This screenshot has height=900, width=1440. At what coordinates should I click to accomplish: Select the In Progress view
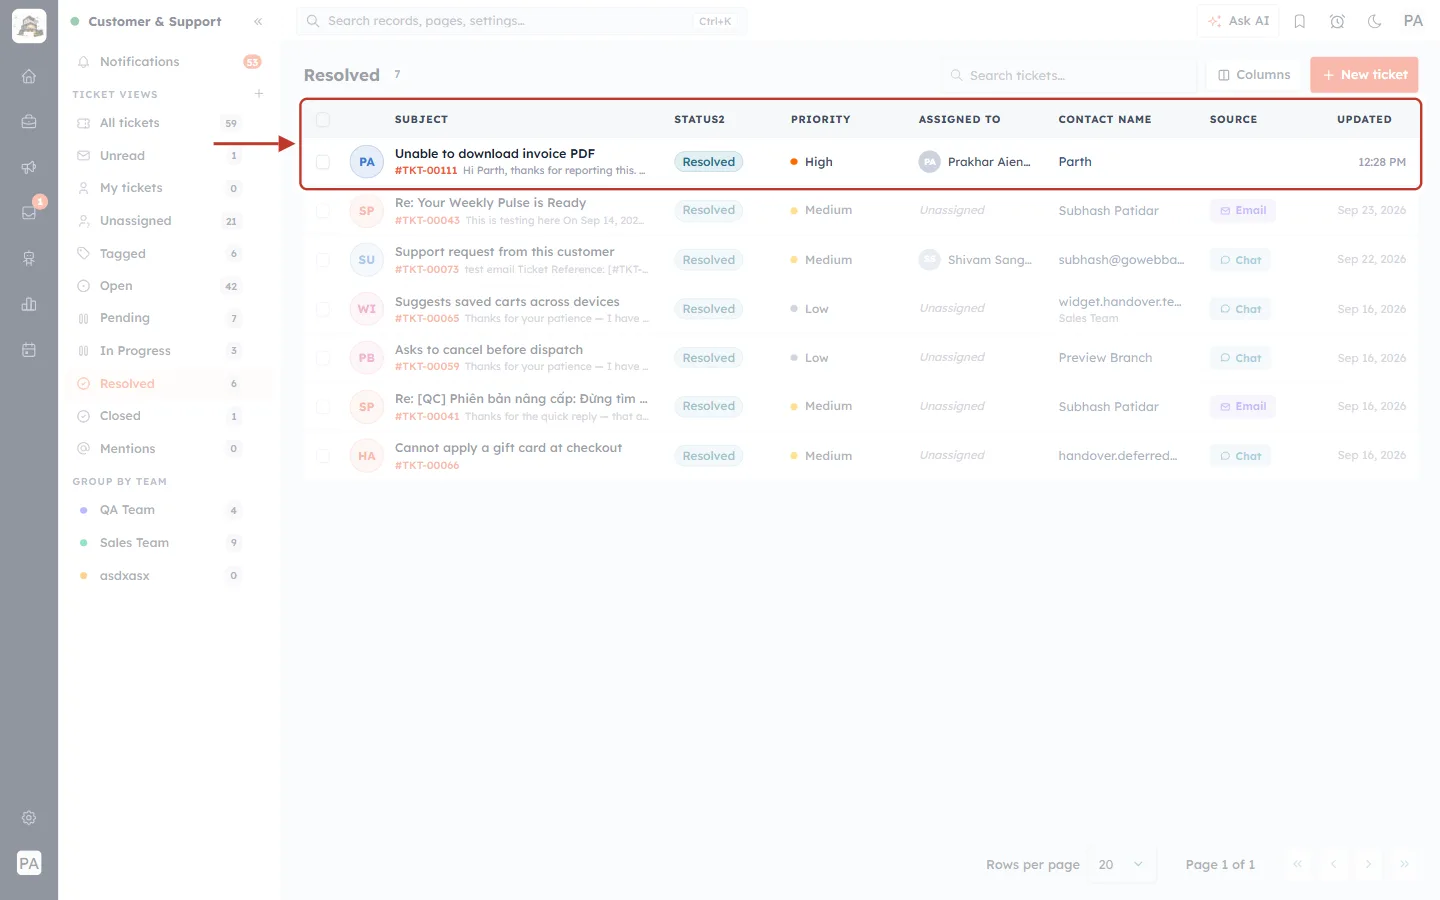point(168,351)
